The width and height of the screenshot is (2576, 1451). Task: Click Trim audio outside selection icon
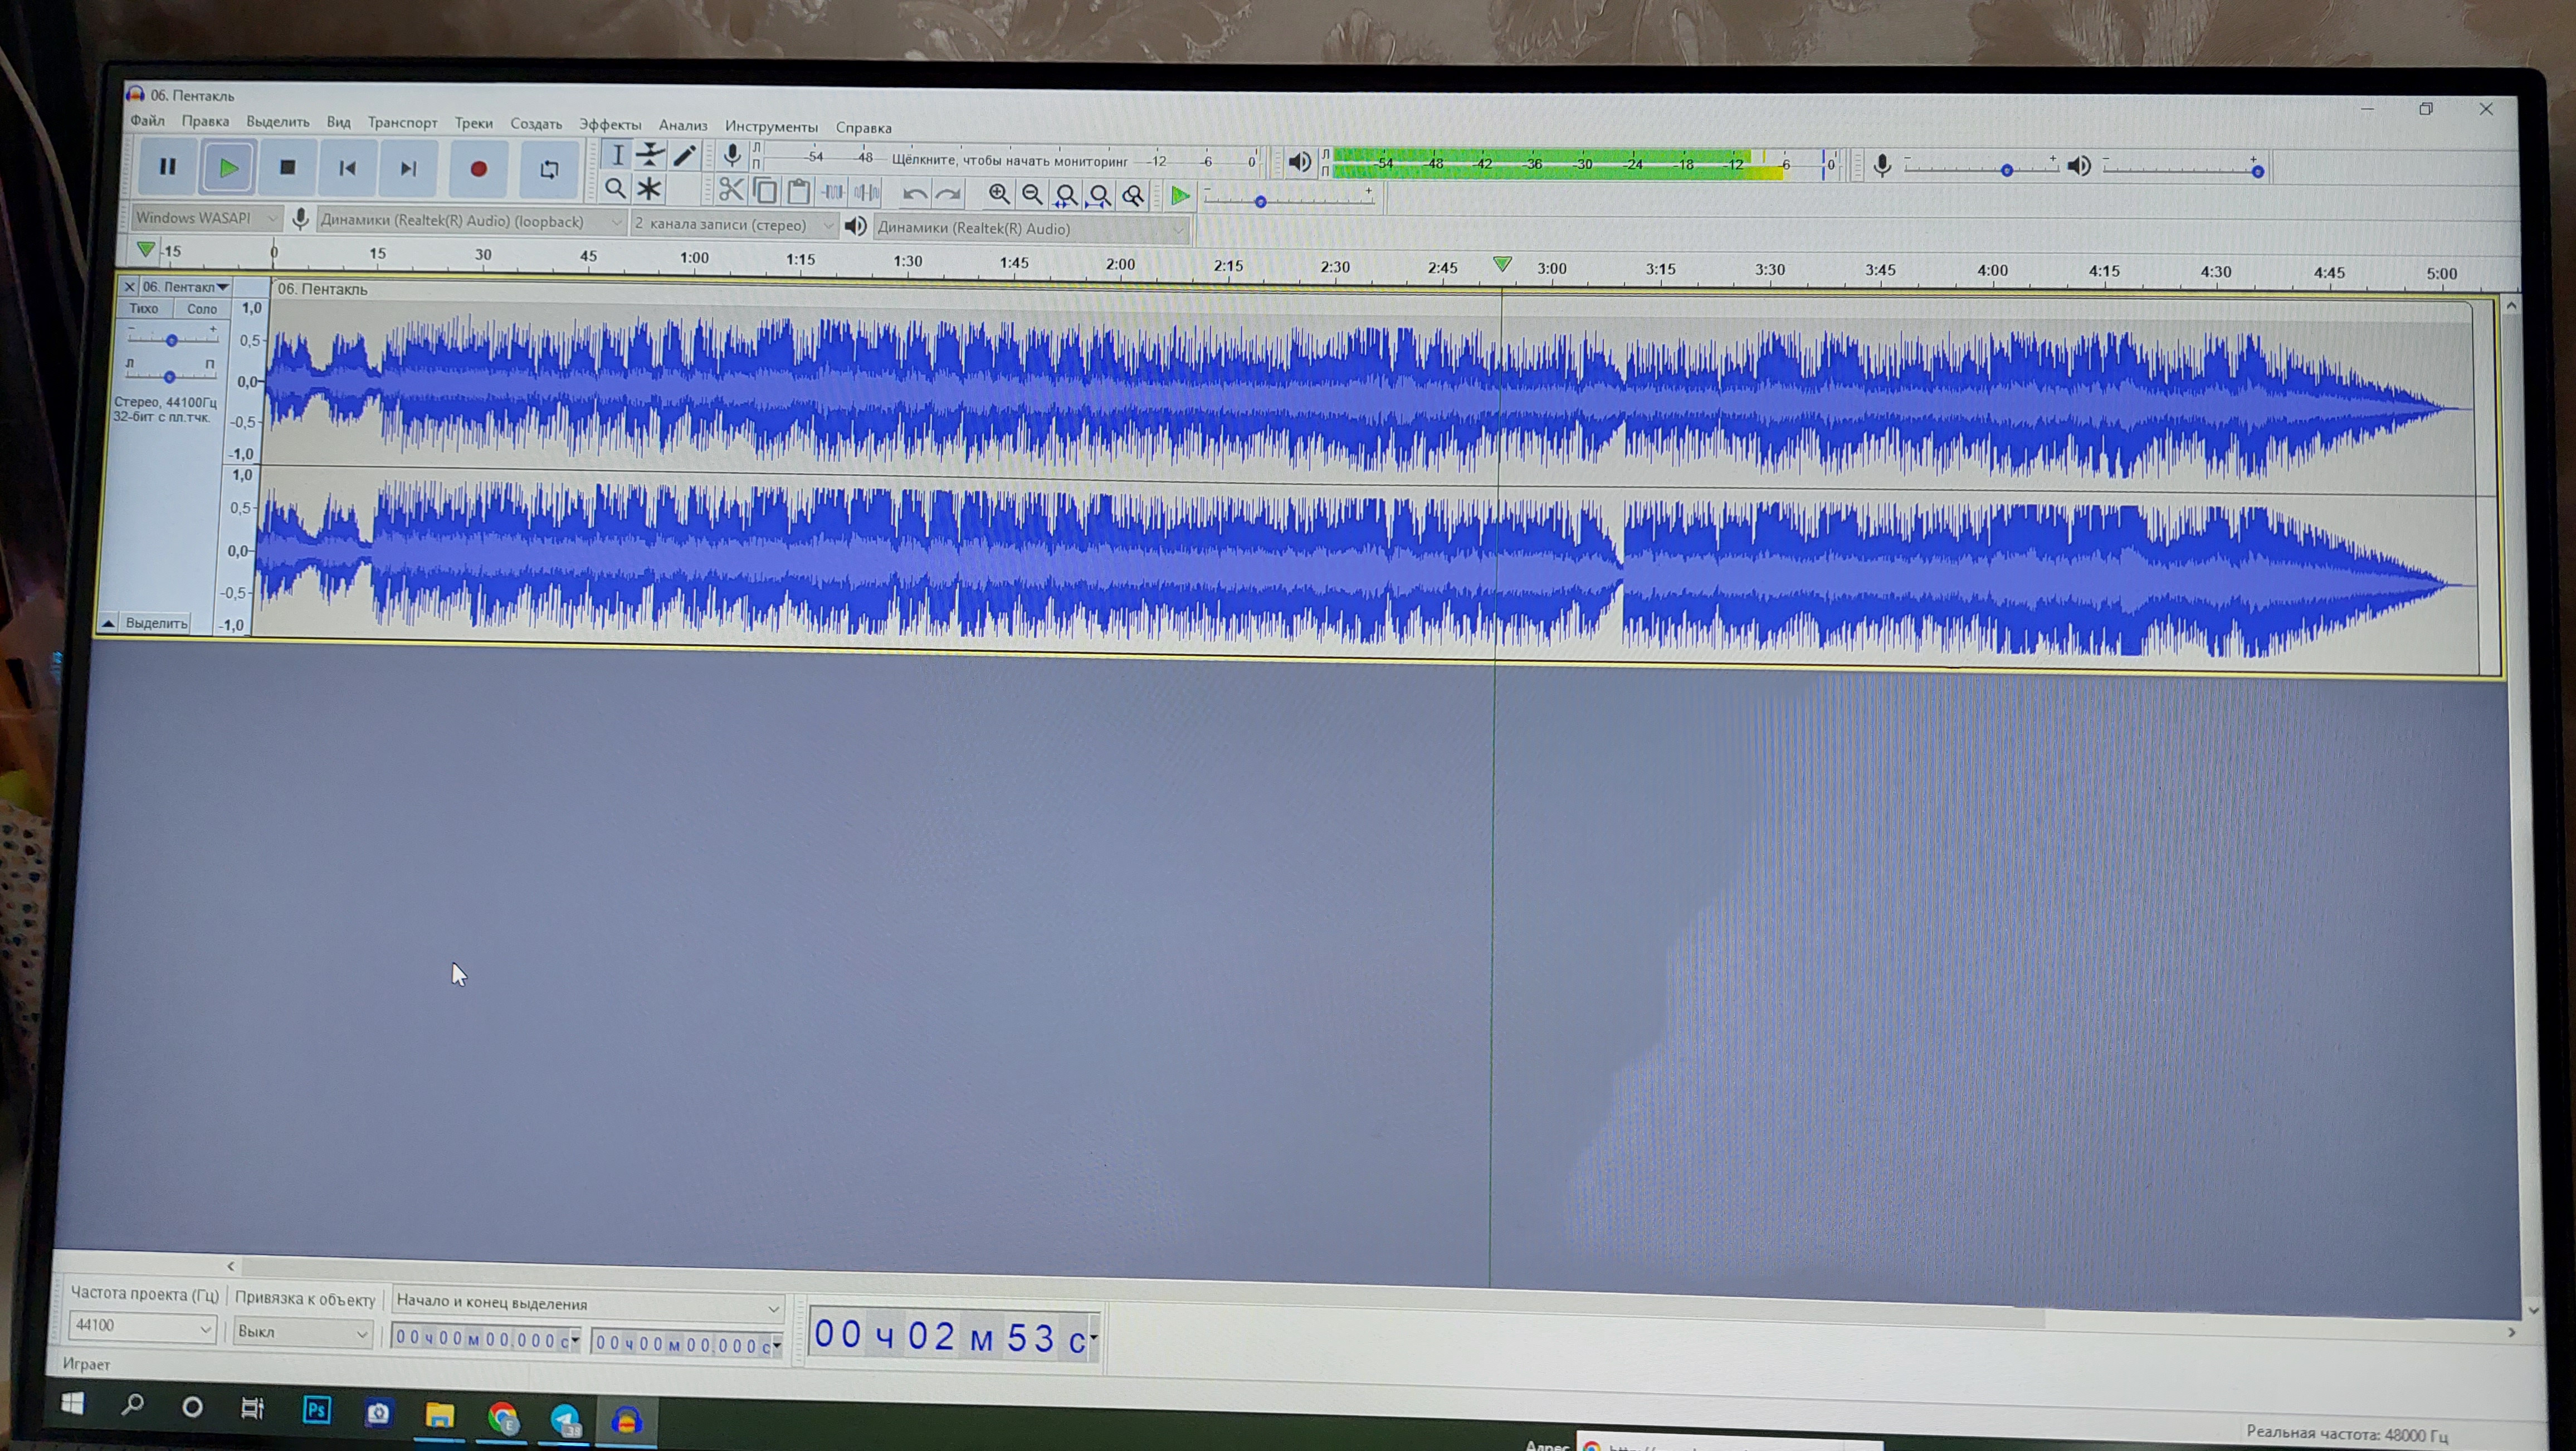832,191
